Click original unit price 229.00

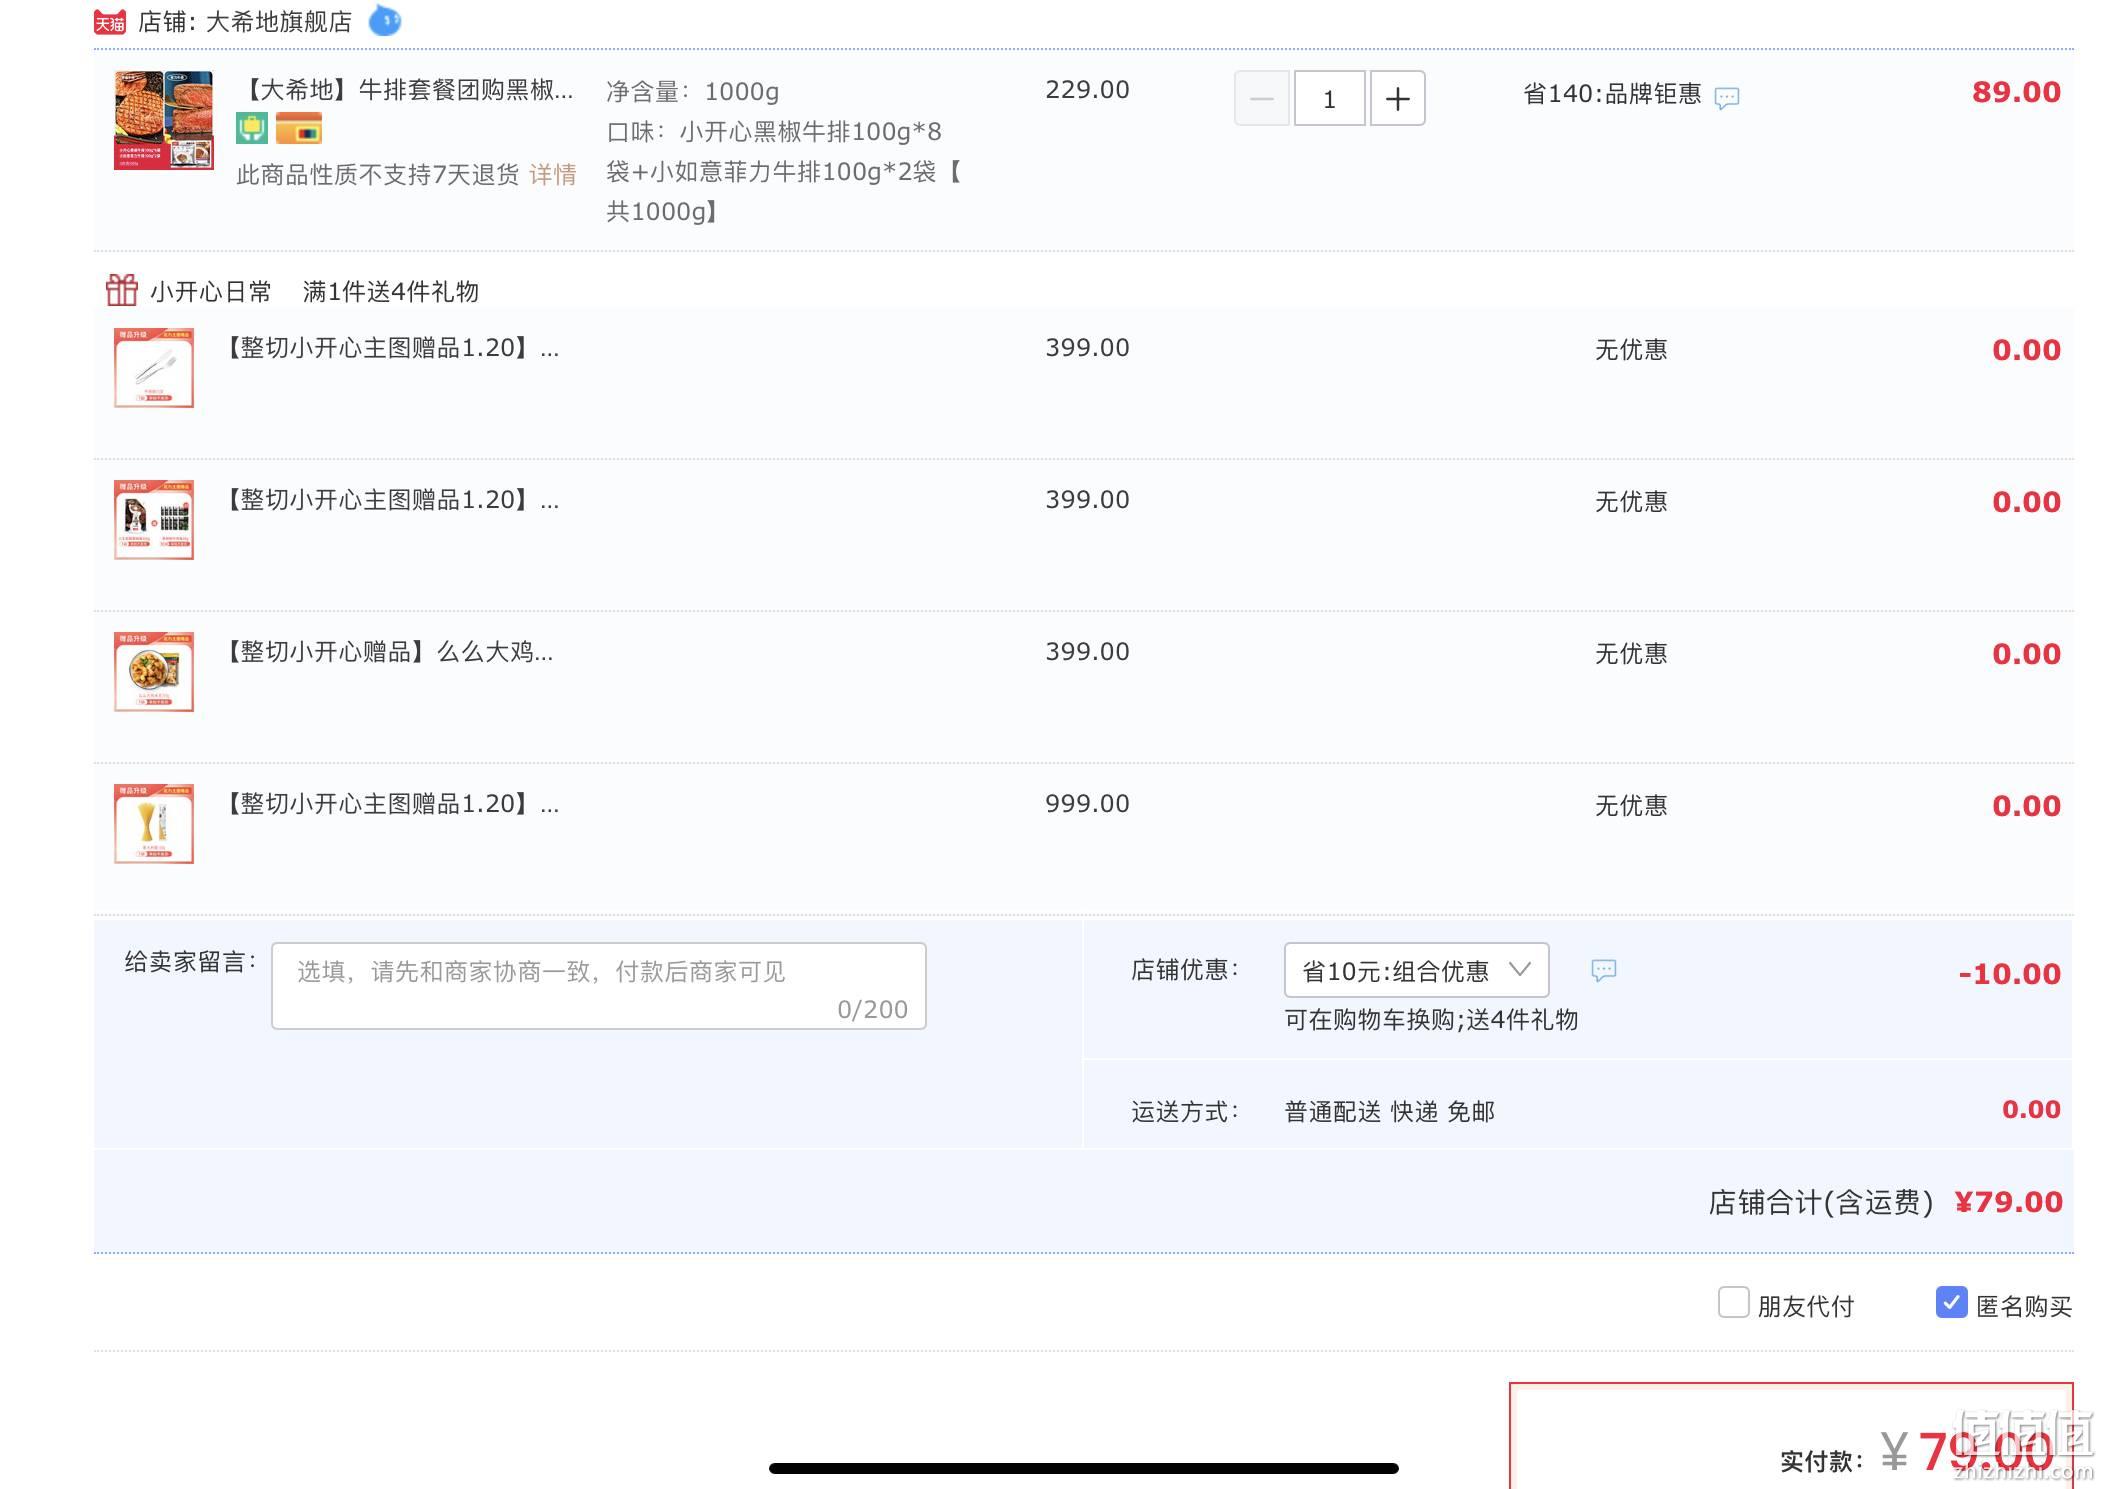click(x=1087, y=90)
